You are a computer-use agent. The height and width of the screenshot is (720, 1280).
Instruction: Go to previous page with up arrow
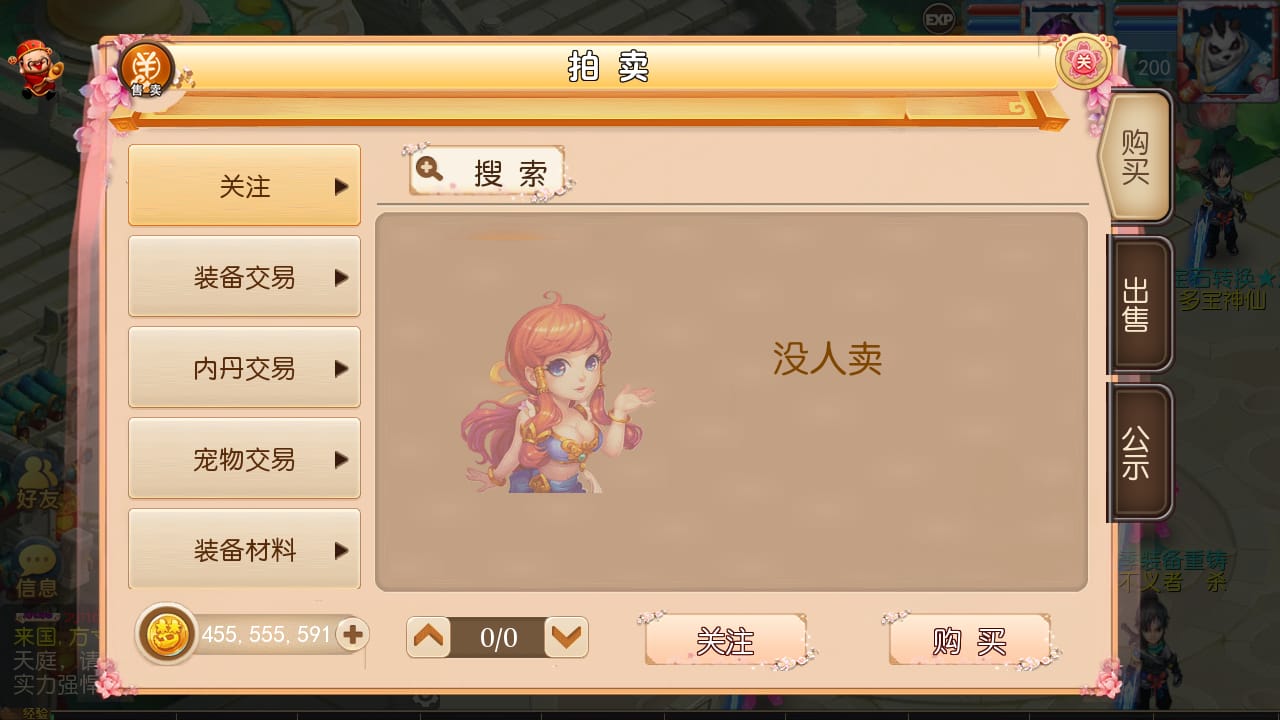[430, 637]
